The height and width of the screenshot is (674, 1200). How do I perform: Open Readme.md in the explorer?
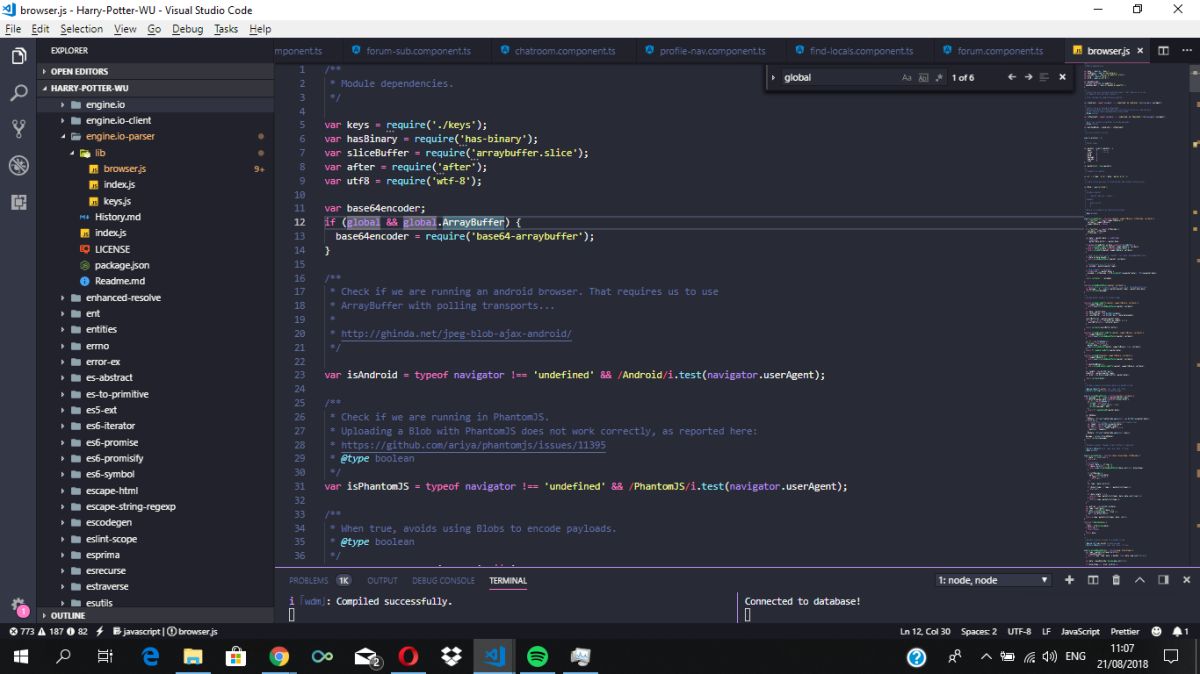click(120, 281)
